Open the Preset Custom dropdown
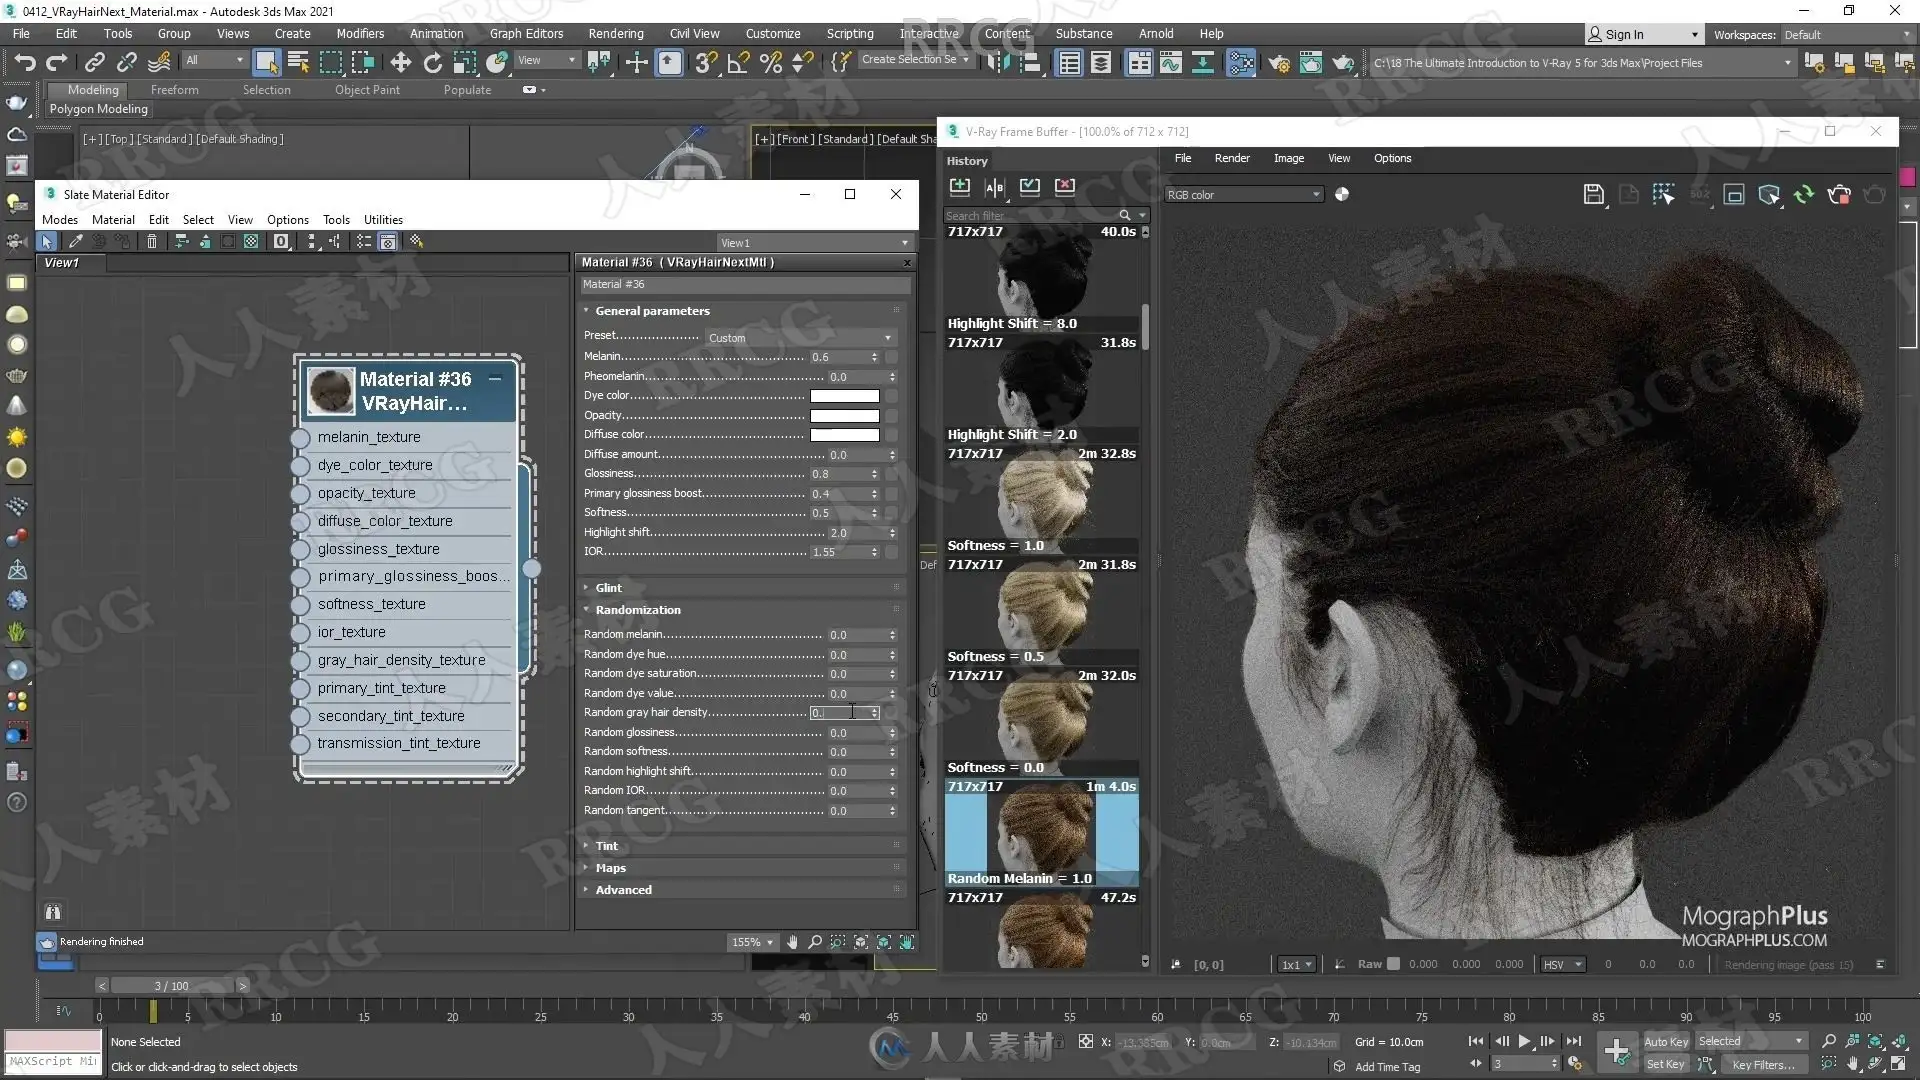The width and height of the screenshot is (1920, 1080). (800, 338)
